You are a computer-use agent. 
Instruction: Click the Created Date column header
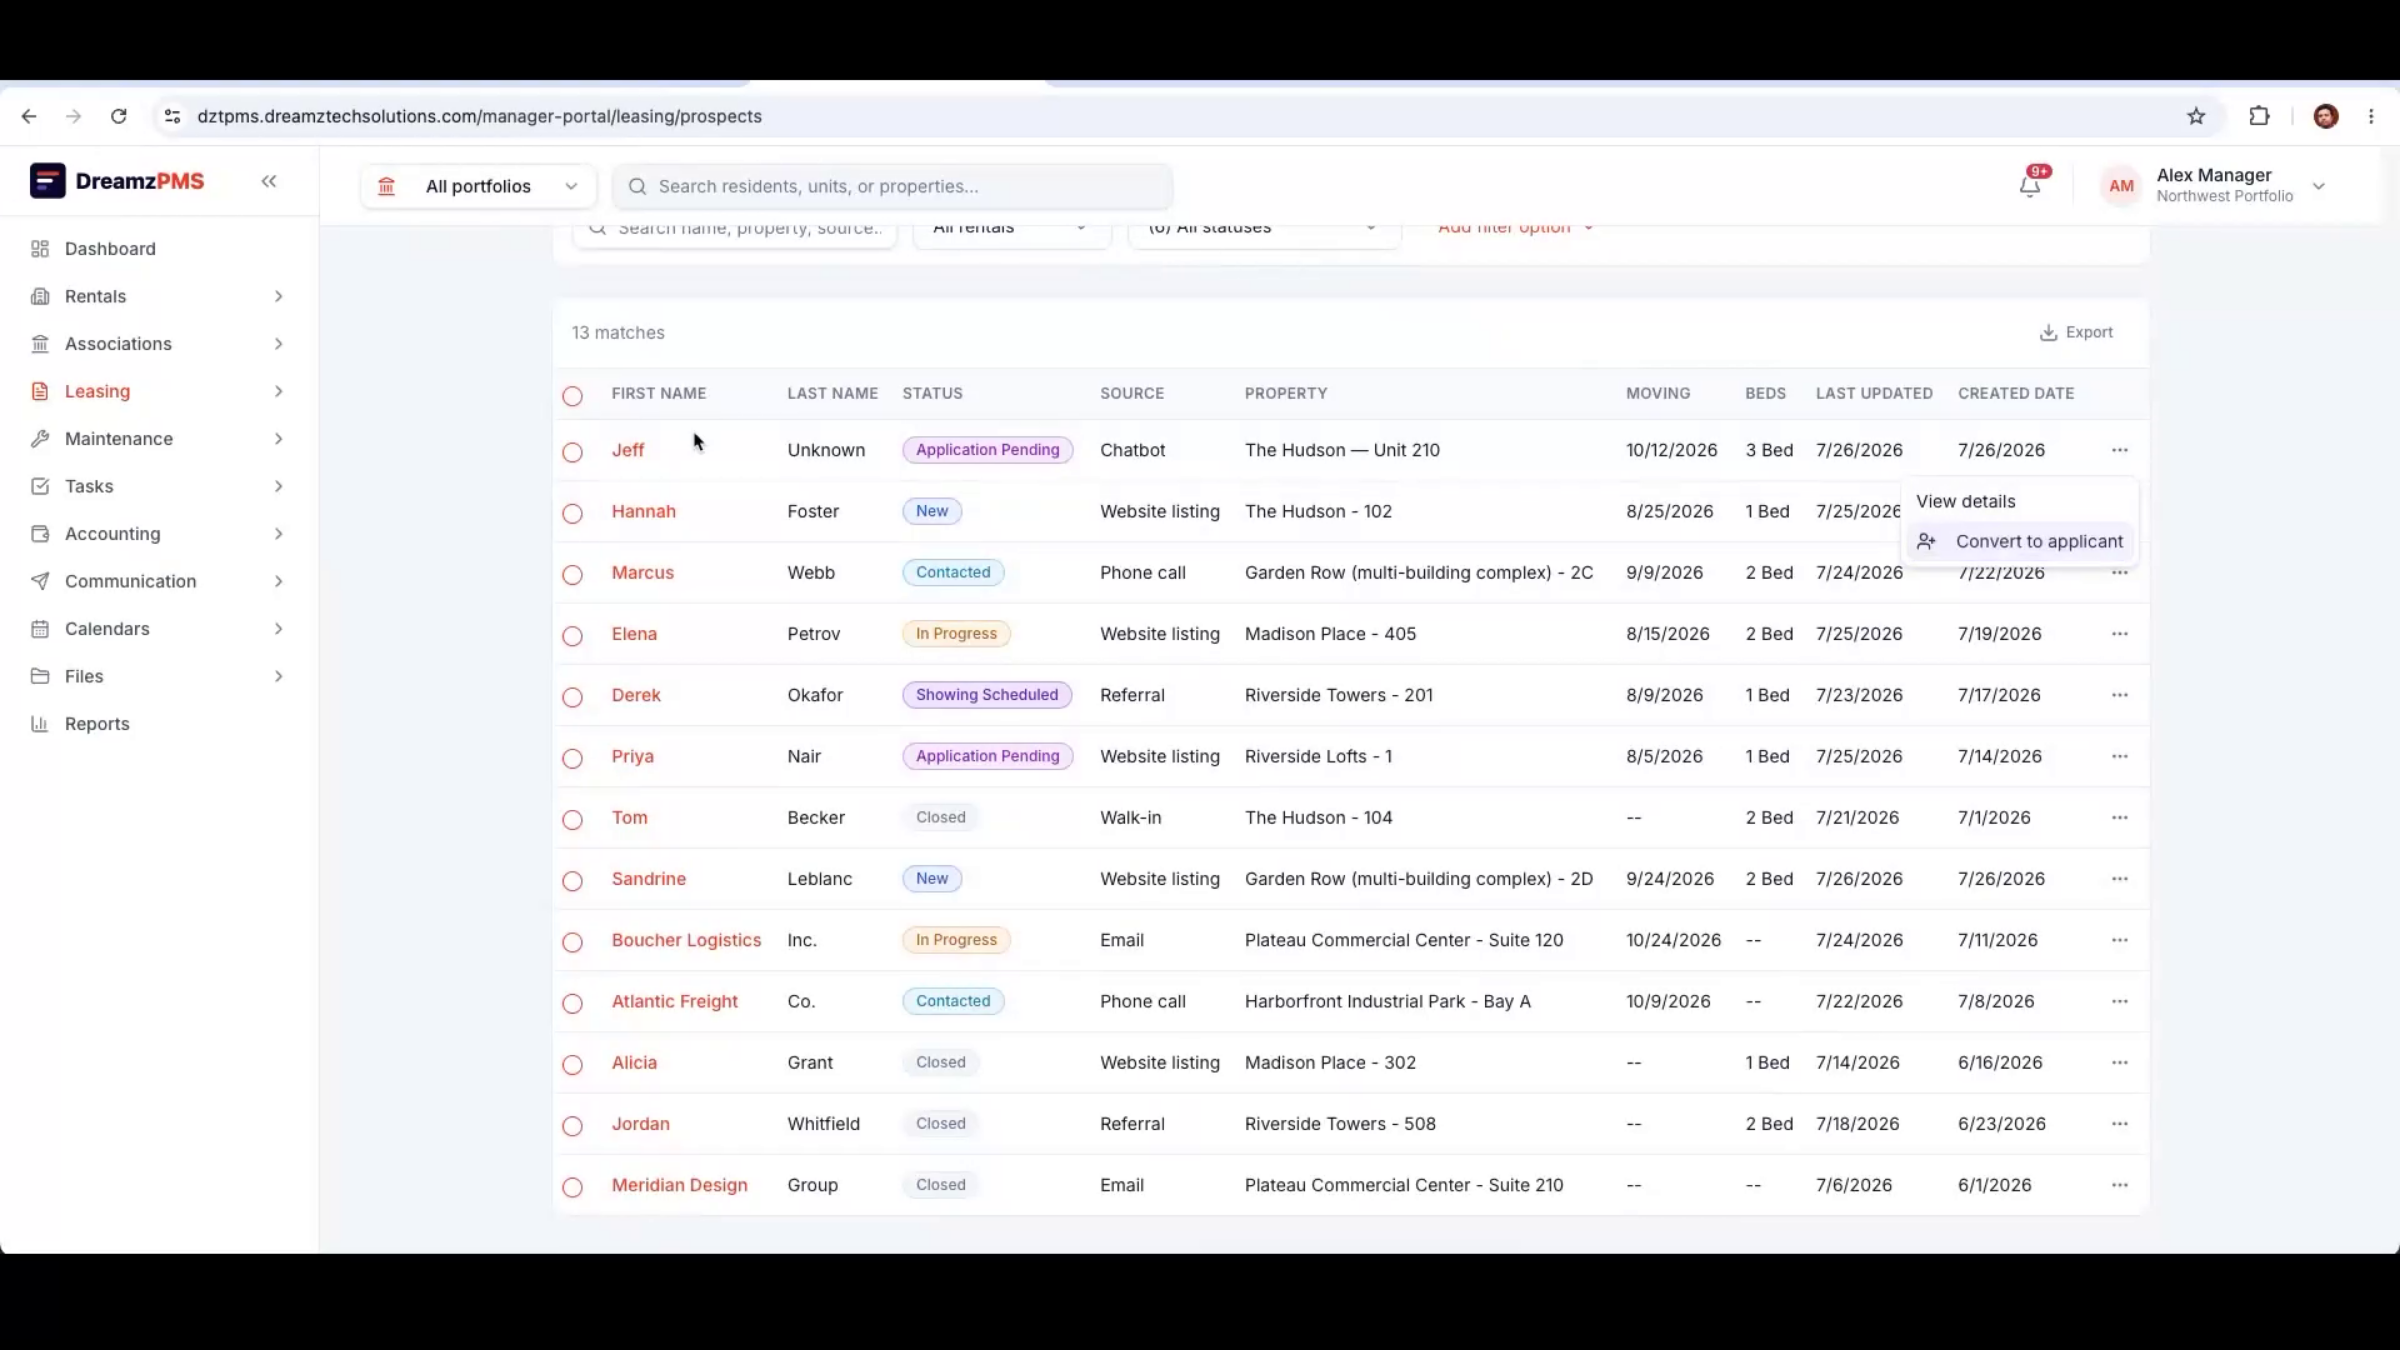tap(2015, 393)
